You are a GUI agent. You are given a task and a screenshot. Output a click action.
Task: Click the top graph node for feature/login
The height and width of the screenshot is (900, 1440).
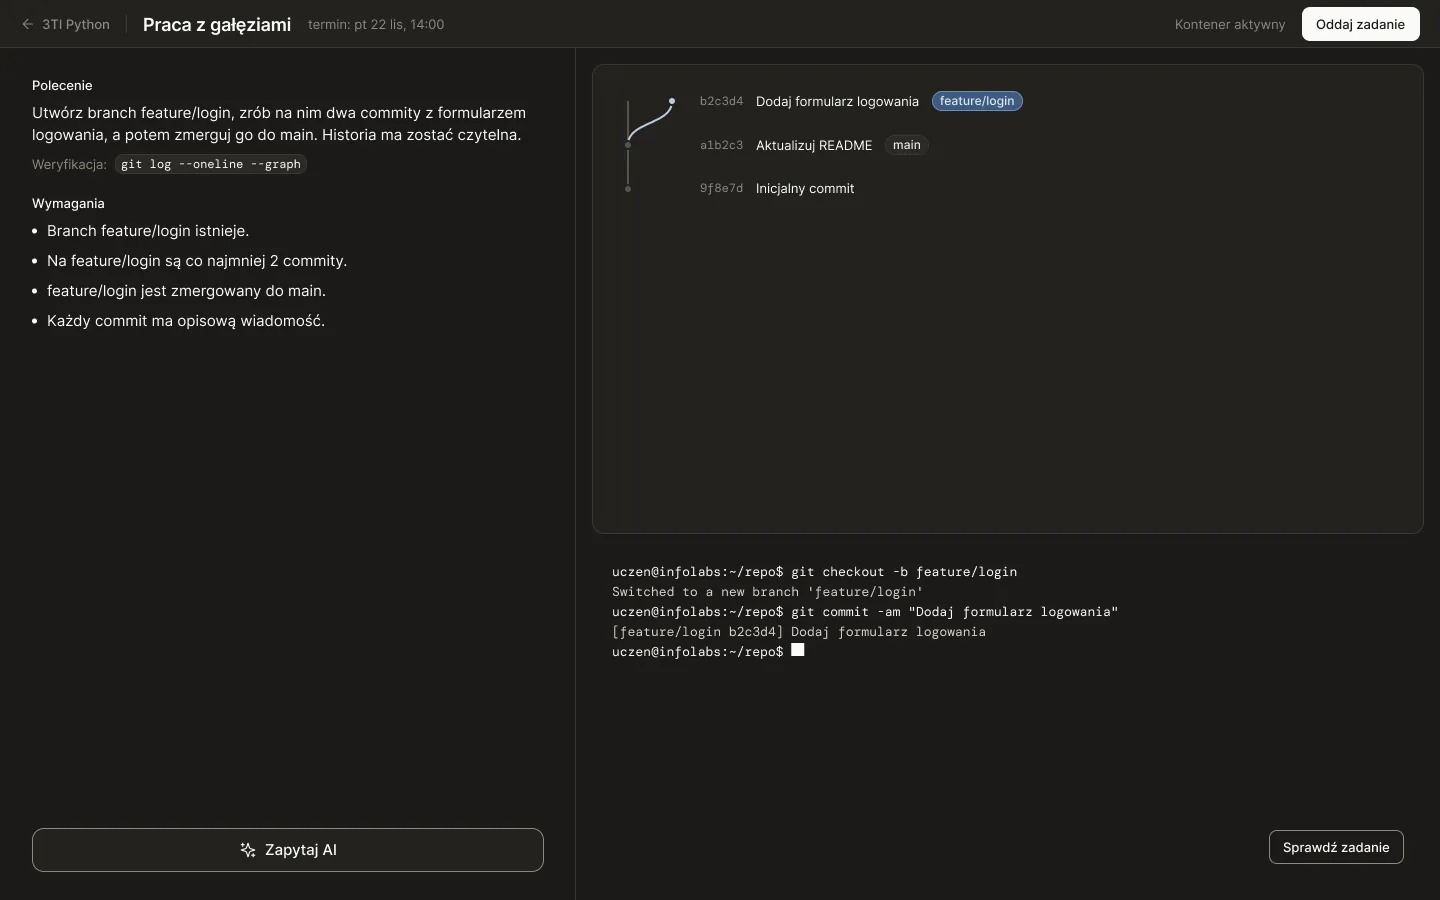coord(672,101)
